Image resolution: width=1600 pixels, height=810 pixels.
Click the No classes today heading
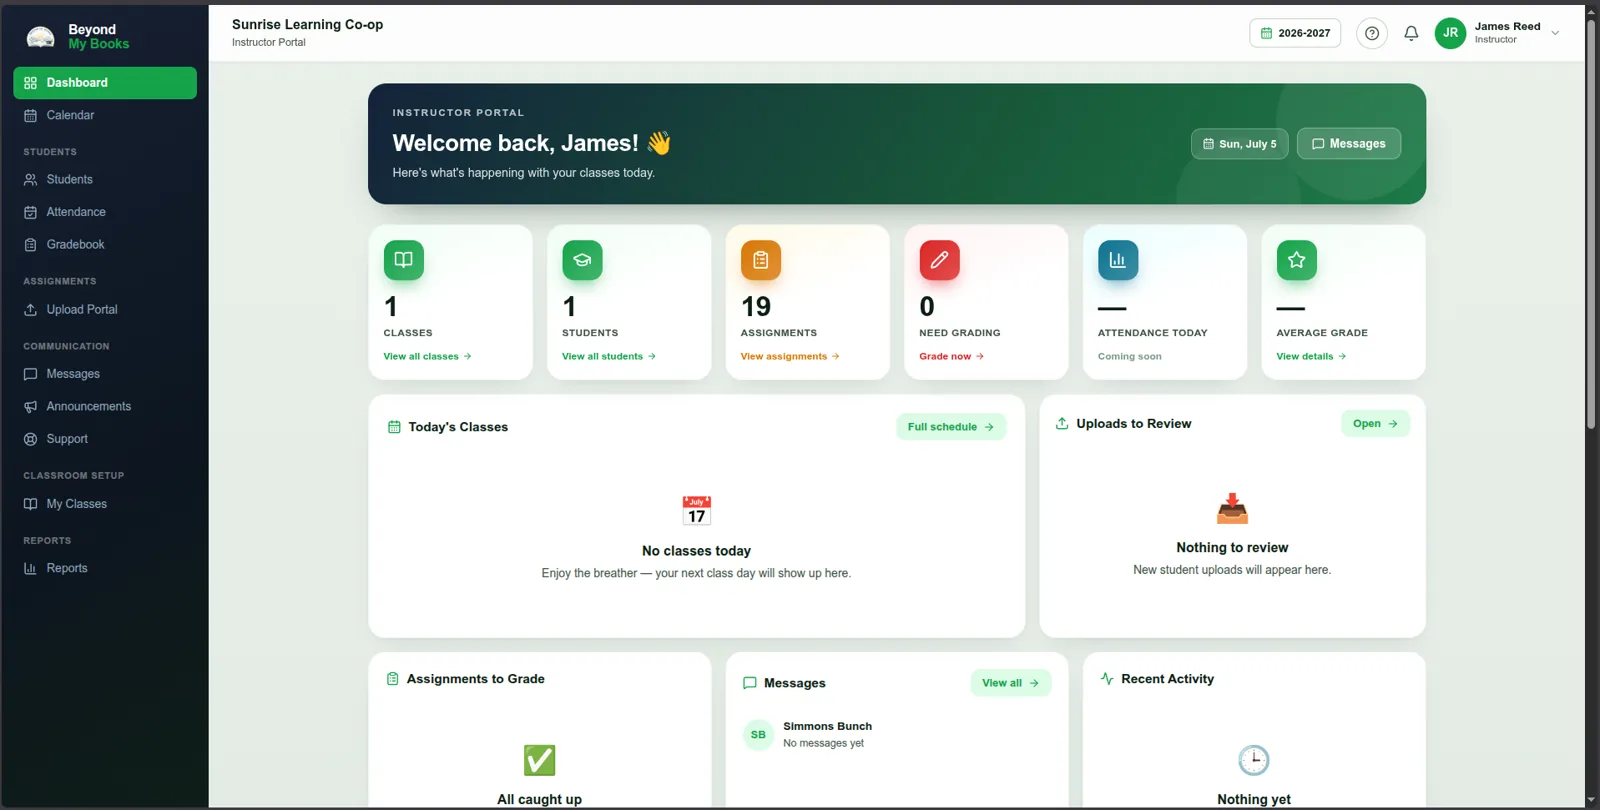(x=696, y=551)
